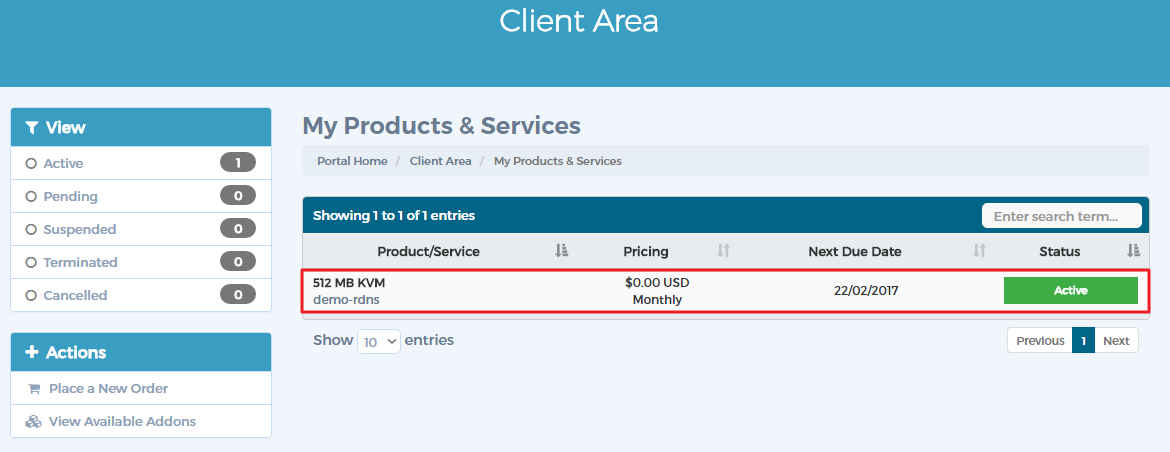The width and height of the screenshot is (1170, 452).
Task: Click the Next pagination button
Action: 1116,340
